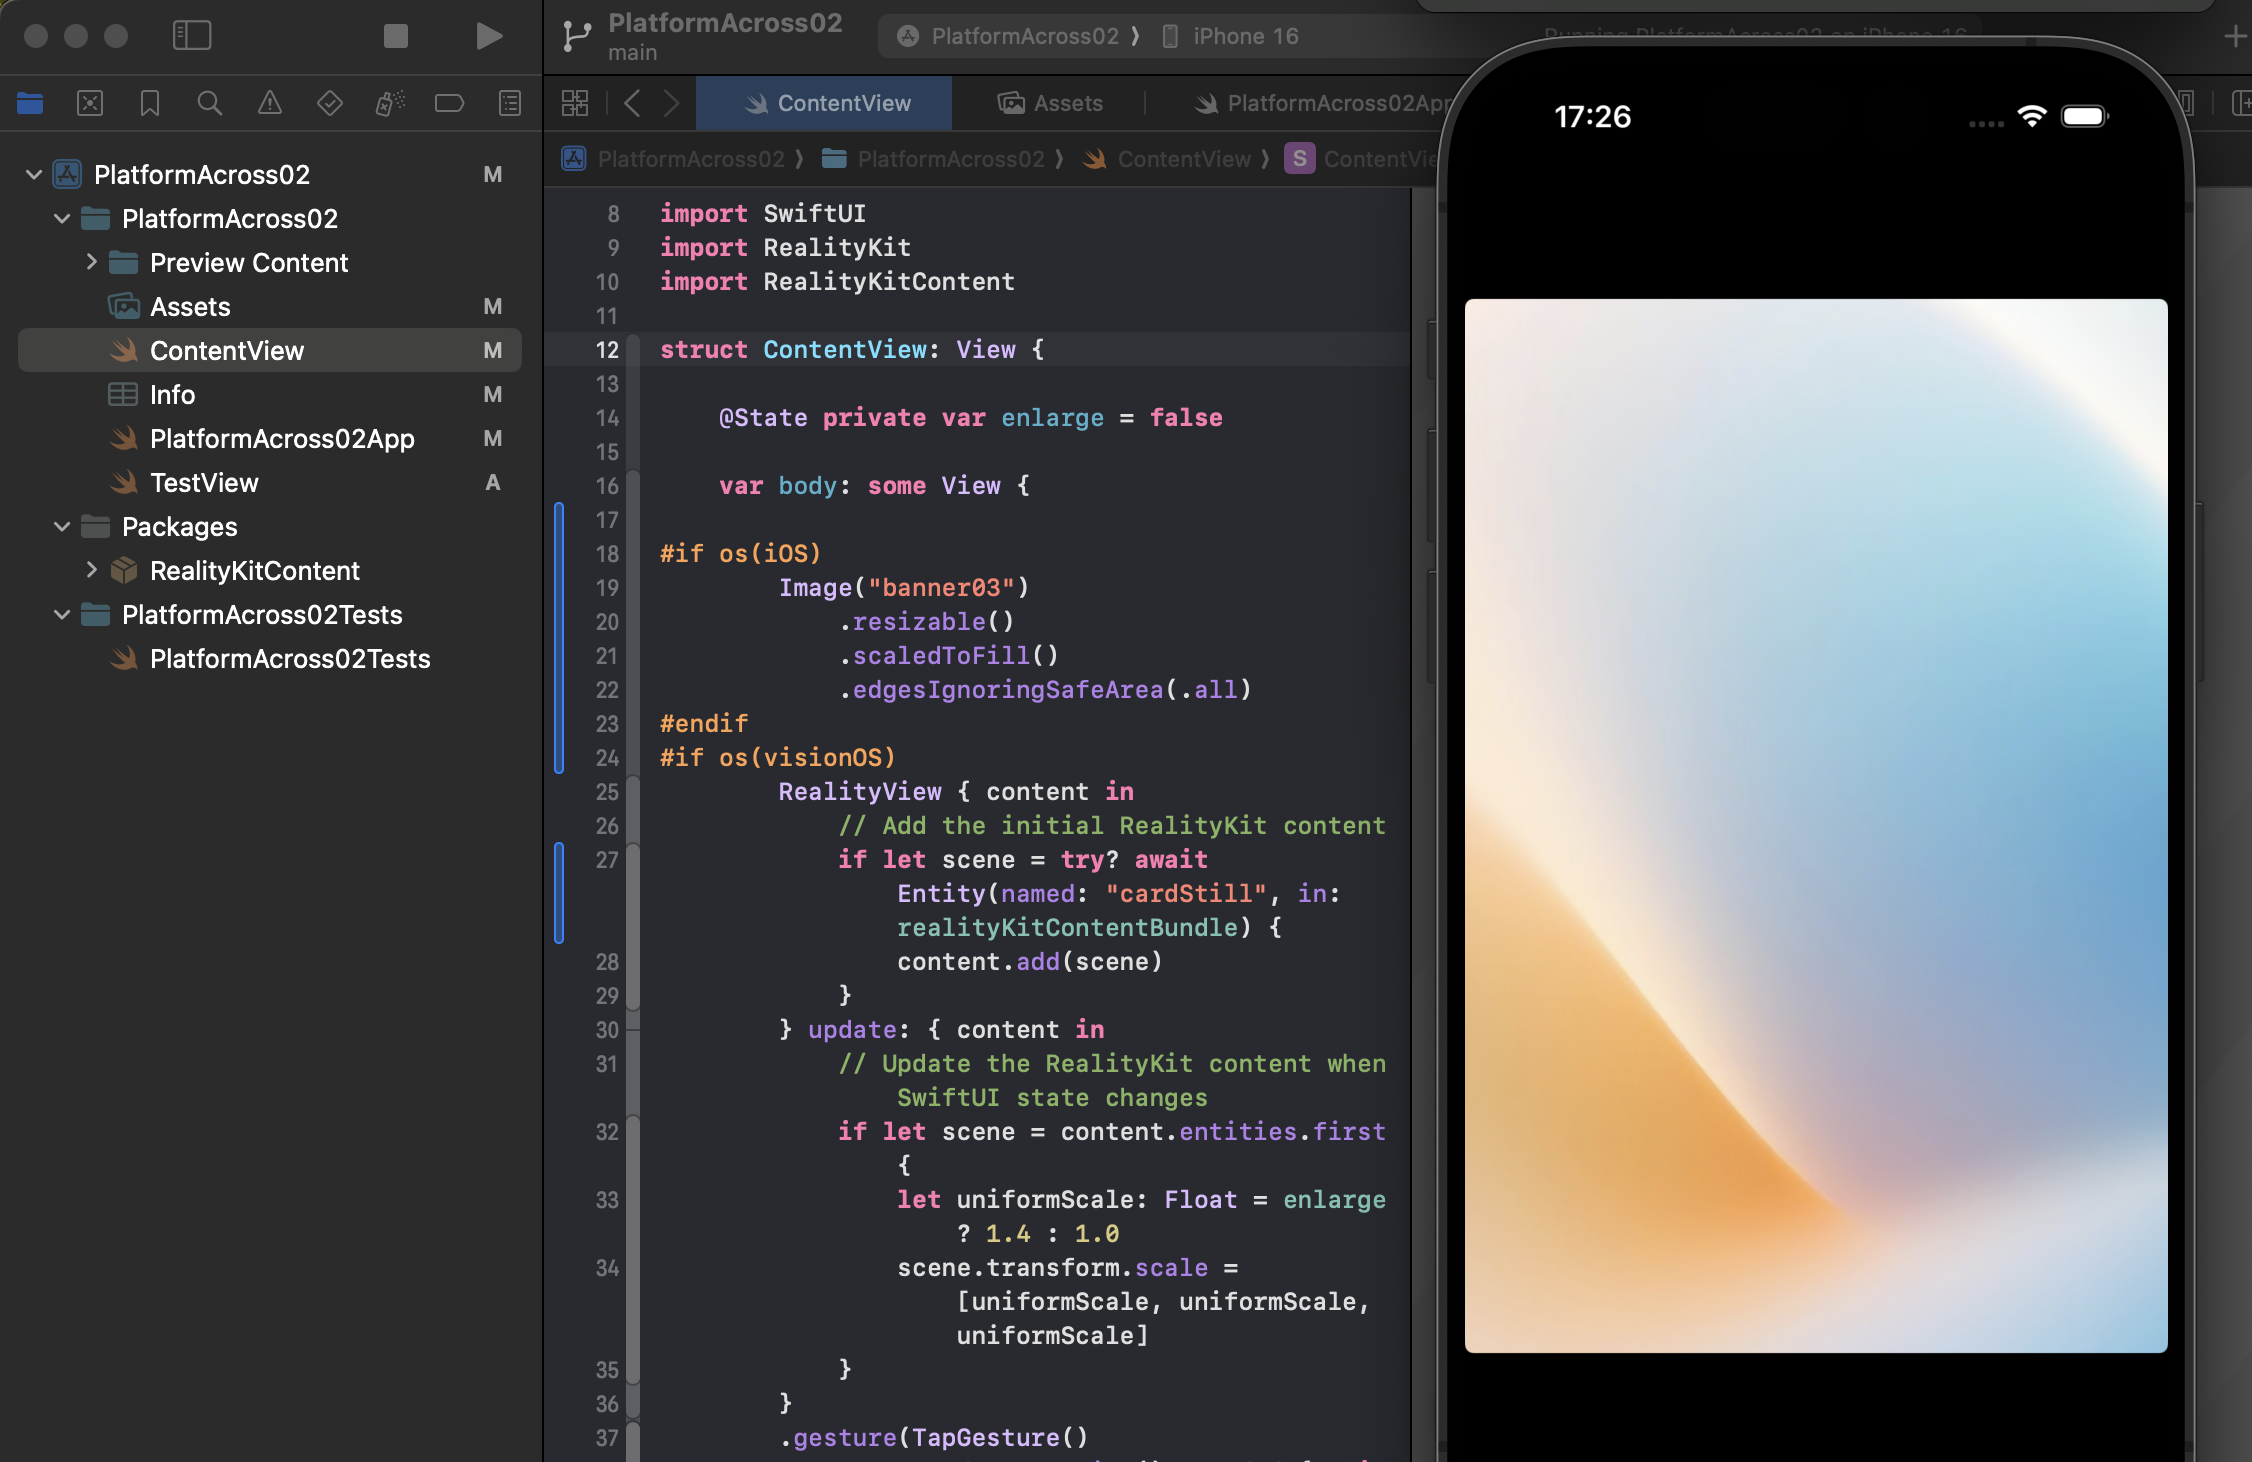The height and width of the screenshot is (1462, 2252).
Task: Open the Project navigator folder icon
Action: 30,103
